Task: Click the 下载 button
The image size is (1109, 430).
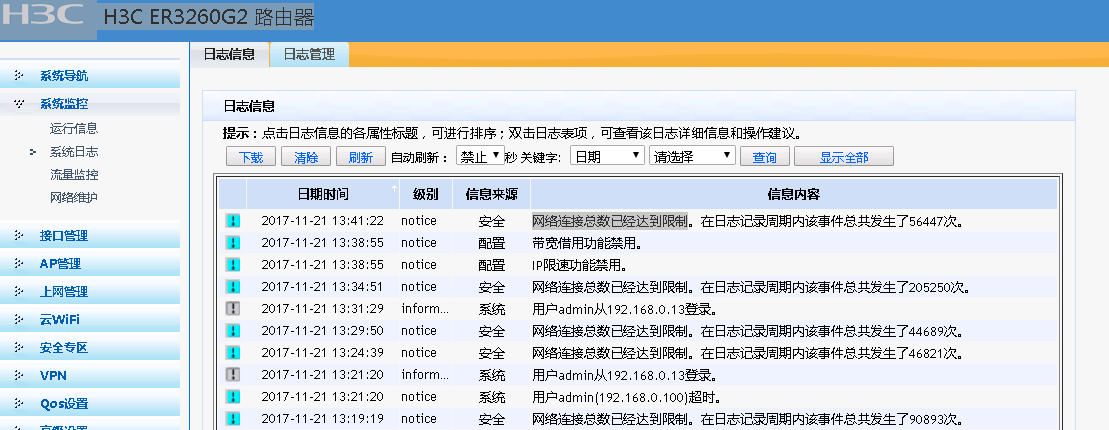Action: point(251,156)
